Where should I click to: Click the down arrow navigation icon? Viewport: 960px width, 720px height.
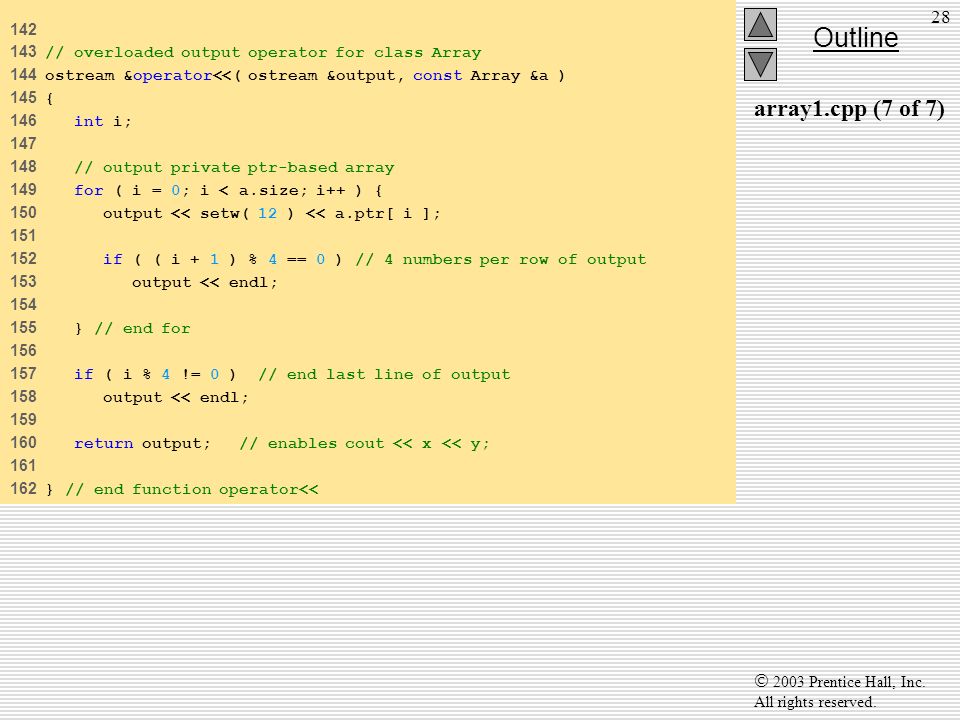click(x=760, y=64)
